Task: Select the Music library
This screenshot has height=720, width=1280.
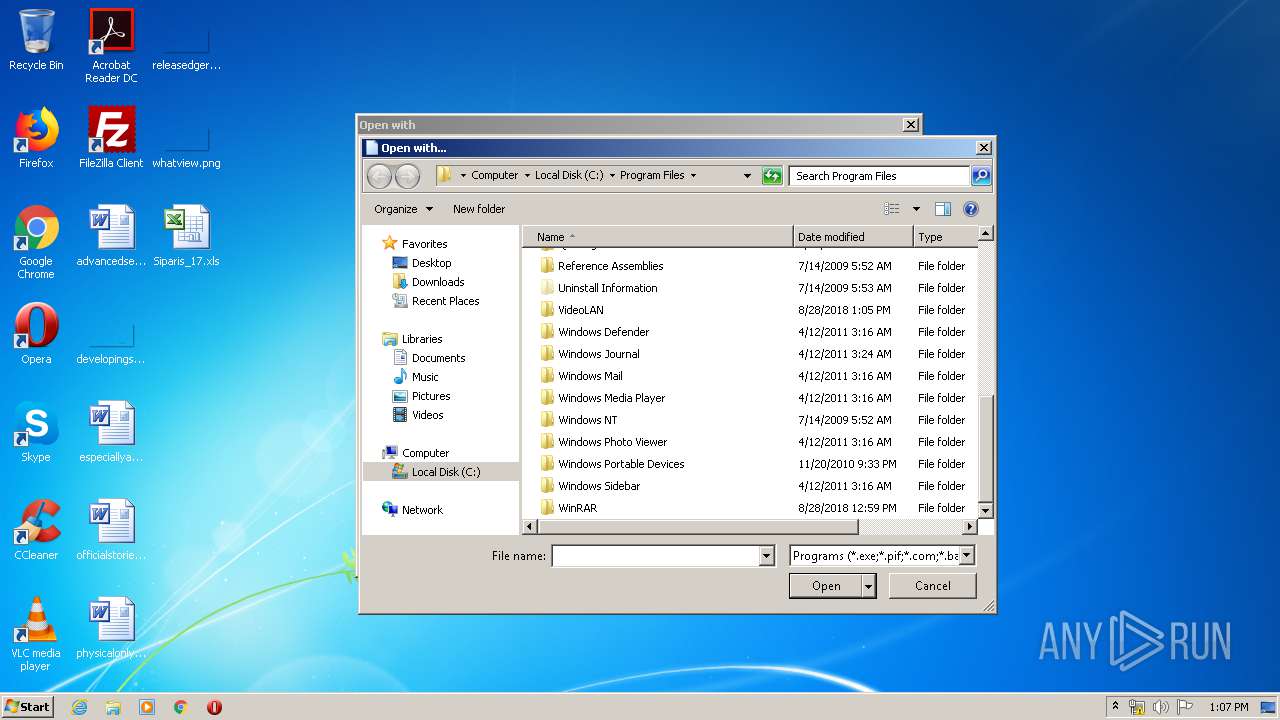Action: pyautogui.click(x=425, y=377)
